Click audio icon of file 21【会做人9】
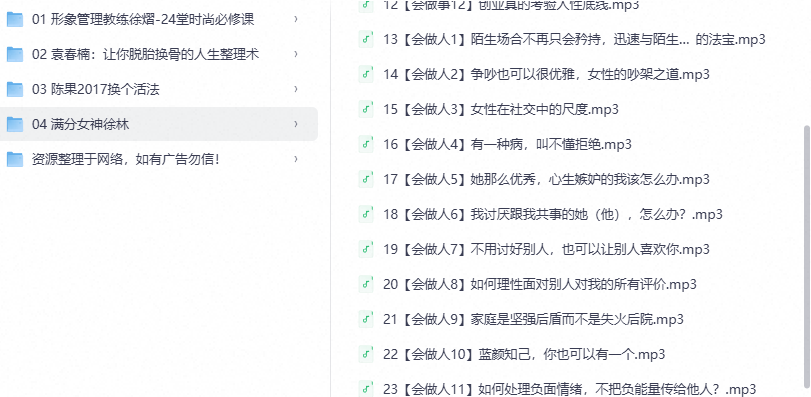 pos(366,319)
